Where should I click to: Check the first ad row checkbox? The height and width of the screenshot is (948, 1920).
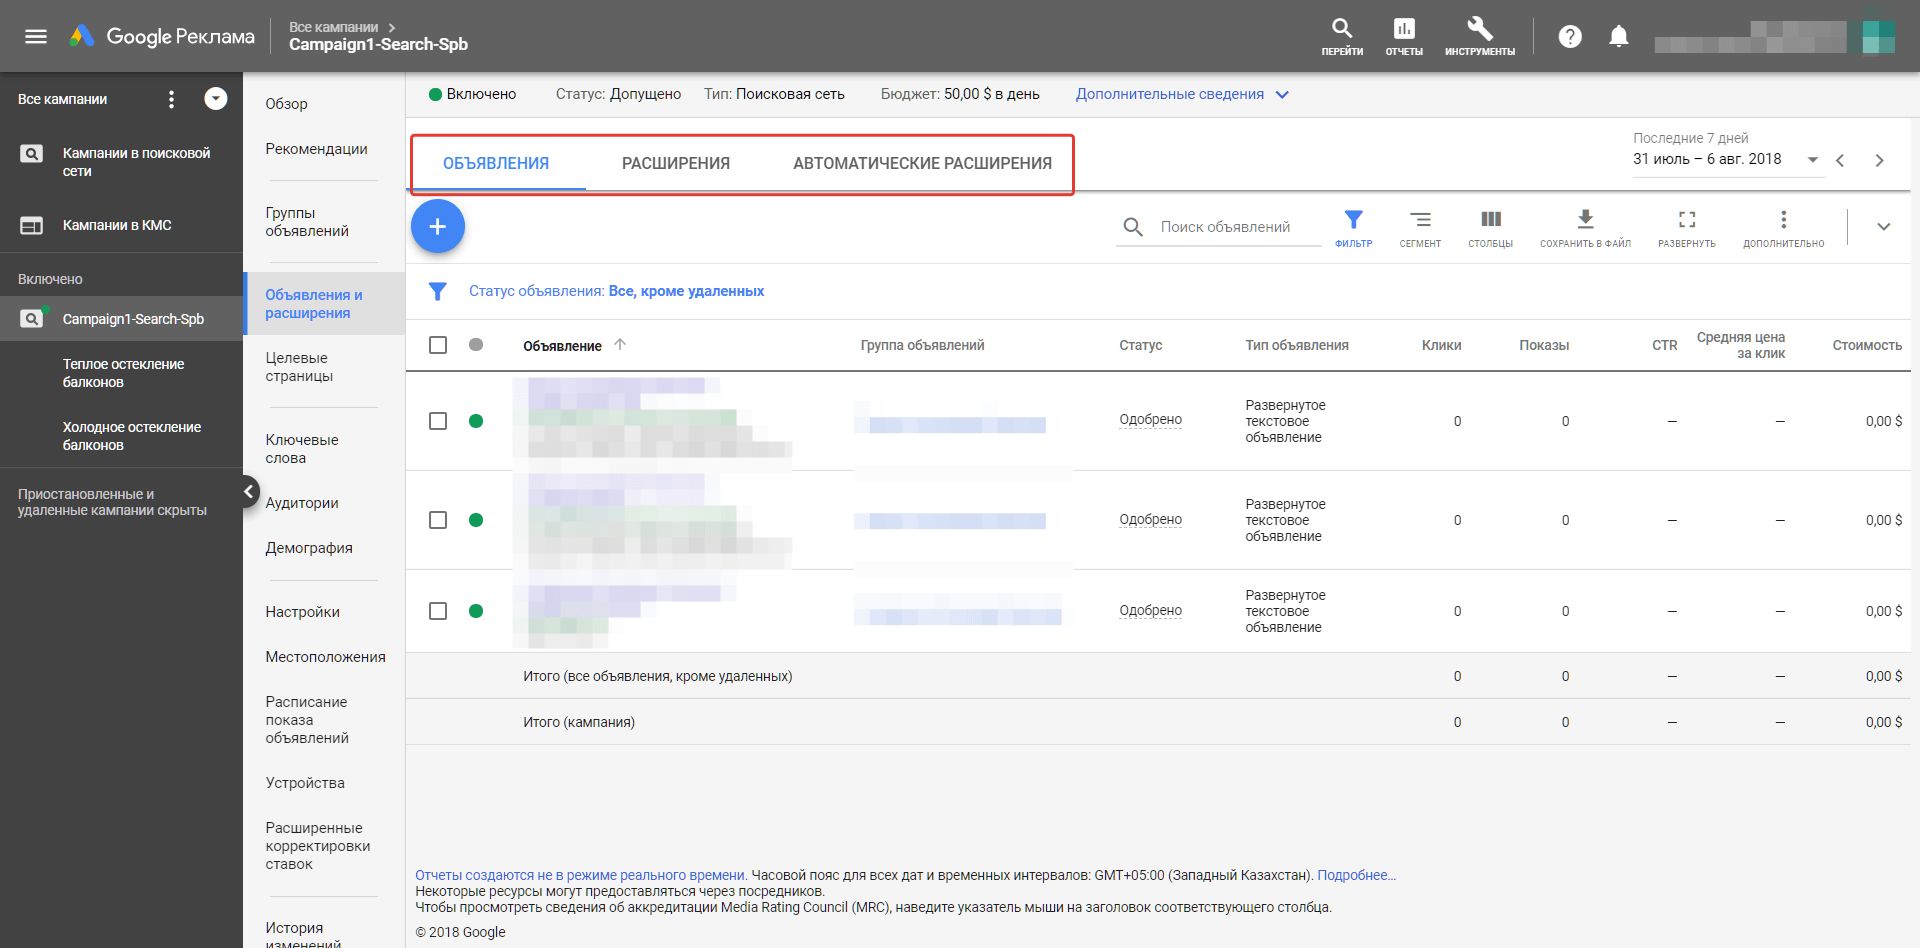tap(438, 421)
